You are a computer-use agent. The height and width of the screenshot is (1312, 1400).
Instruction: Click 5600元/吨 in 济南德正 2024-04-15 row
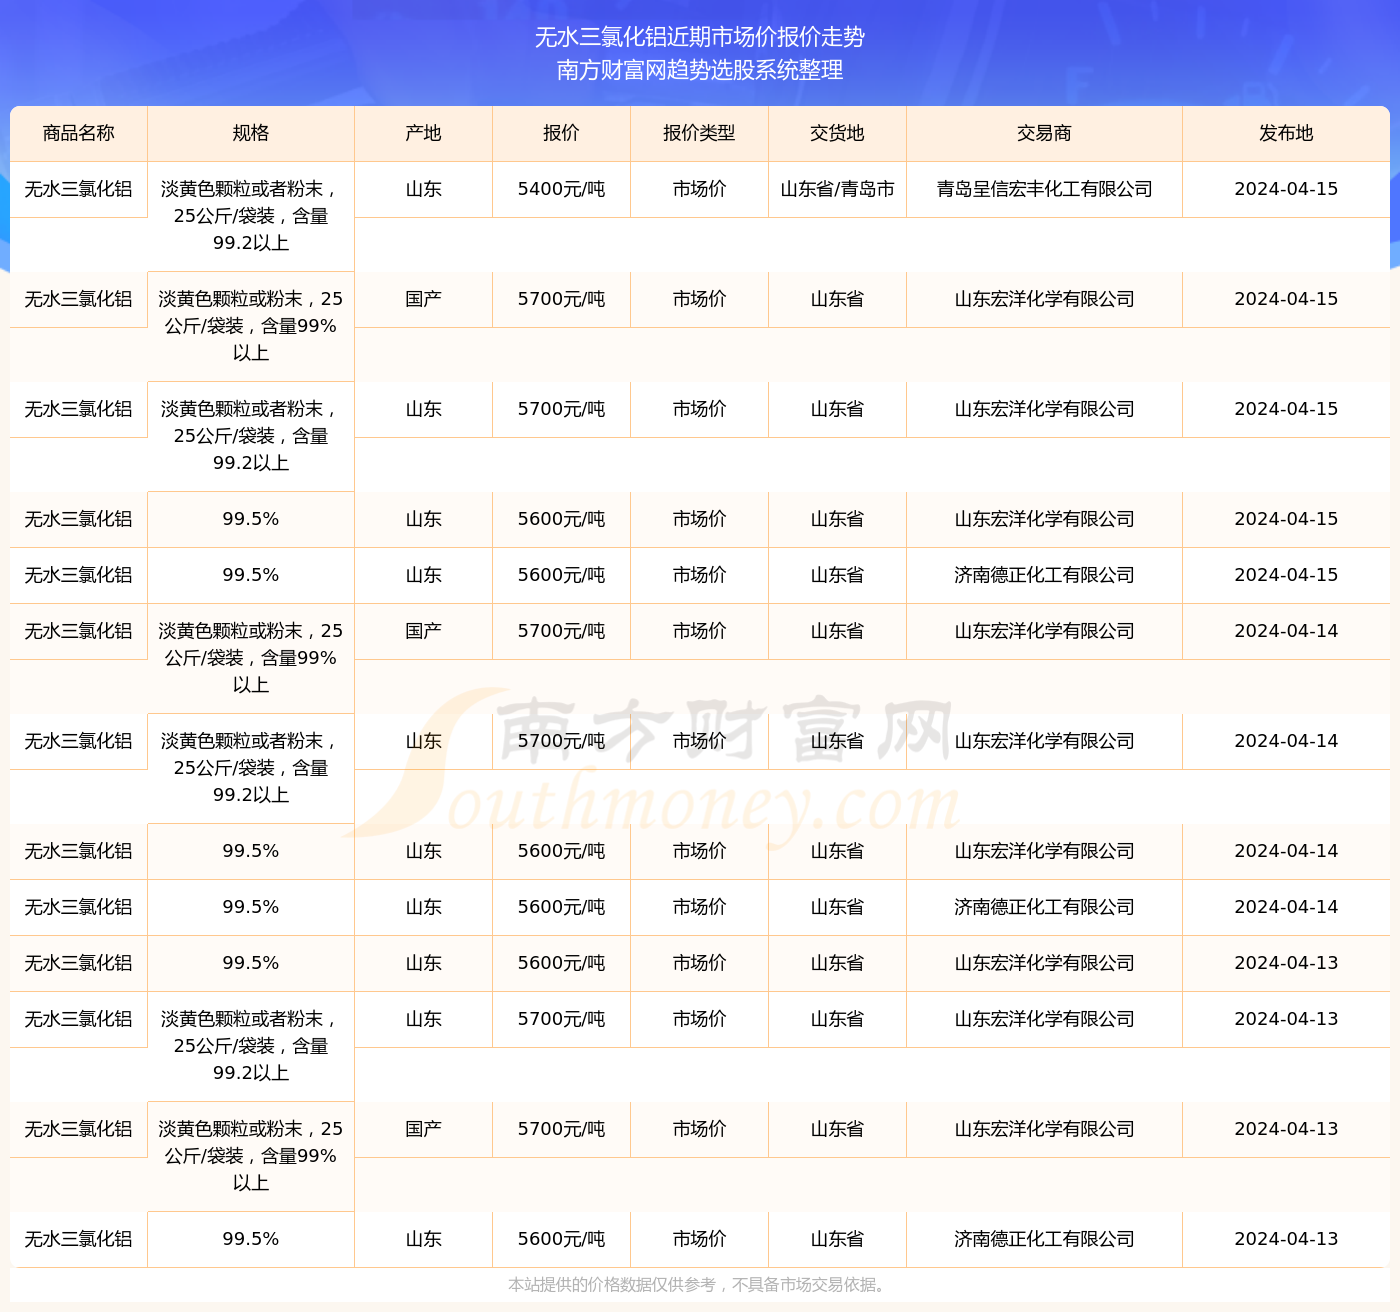(x=561, y=575)
